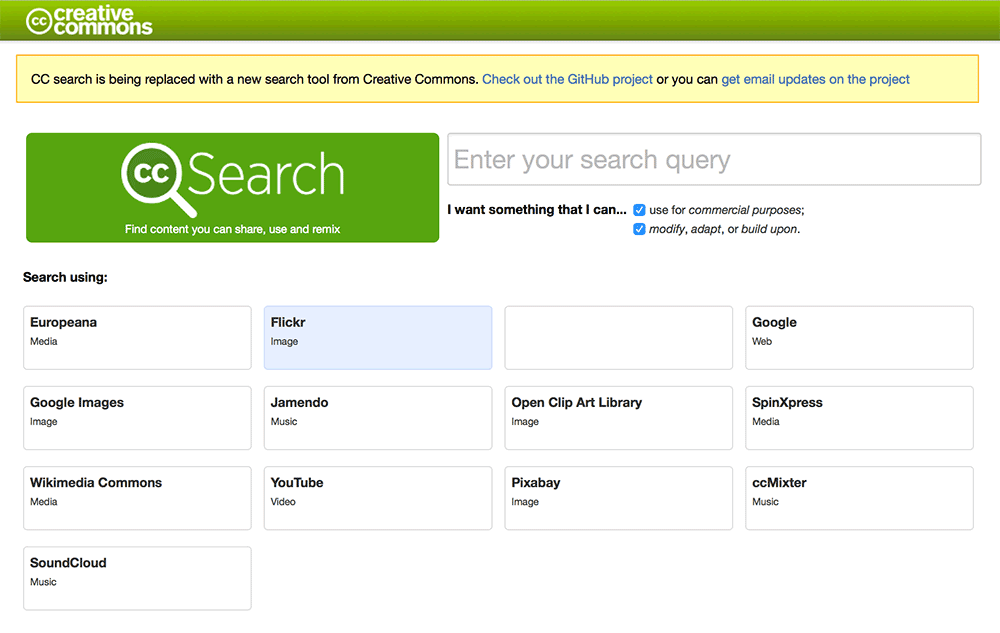Open 'get email updates on the project' link
Viewport: 1000px width, 633px height.
[x=815, y=79]
